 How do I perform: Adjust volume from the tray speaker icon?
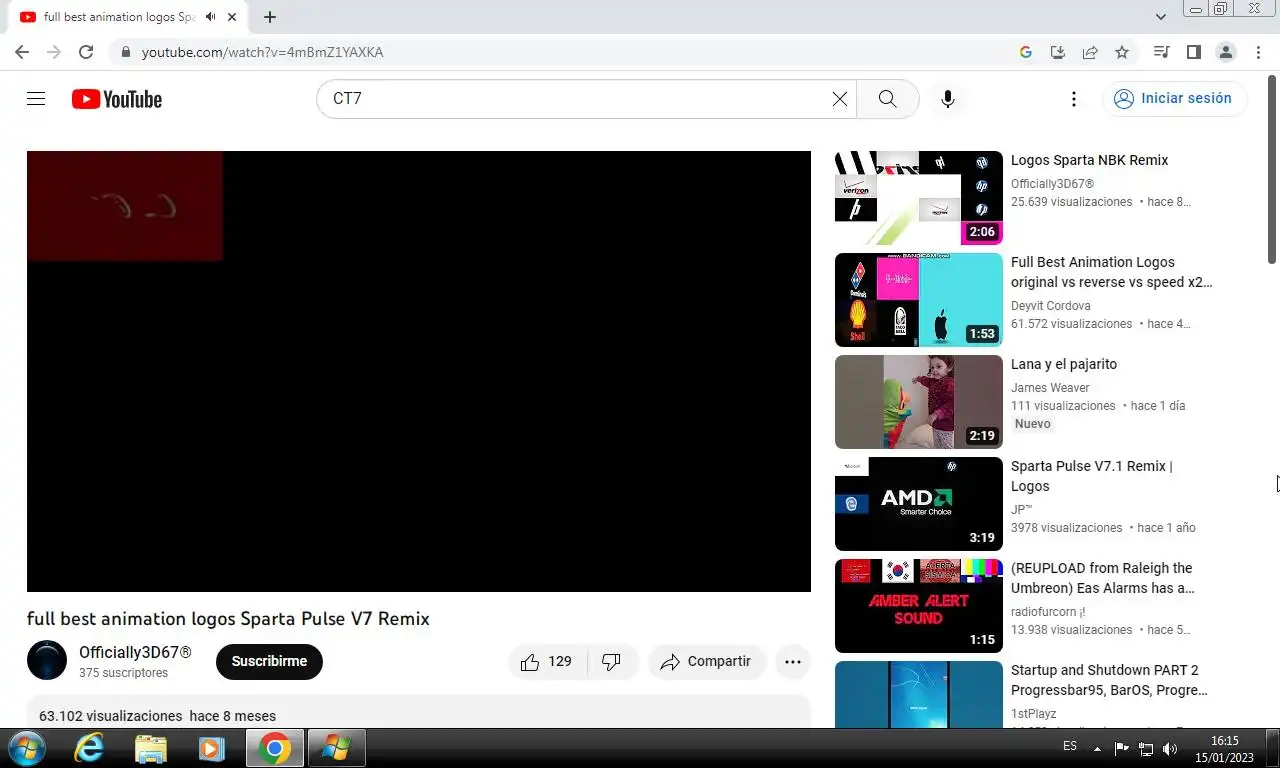coord(1170,748)
